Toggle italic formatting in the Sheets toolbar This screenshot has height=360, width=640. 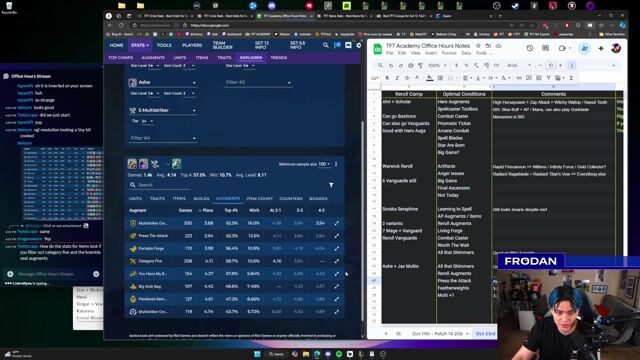pyautogui.click(x=397, y=78)
